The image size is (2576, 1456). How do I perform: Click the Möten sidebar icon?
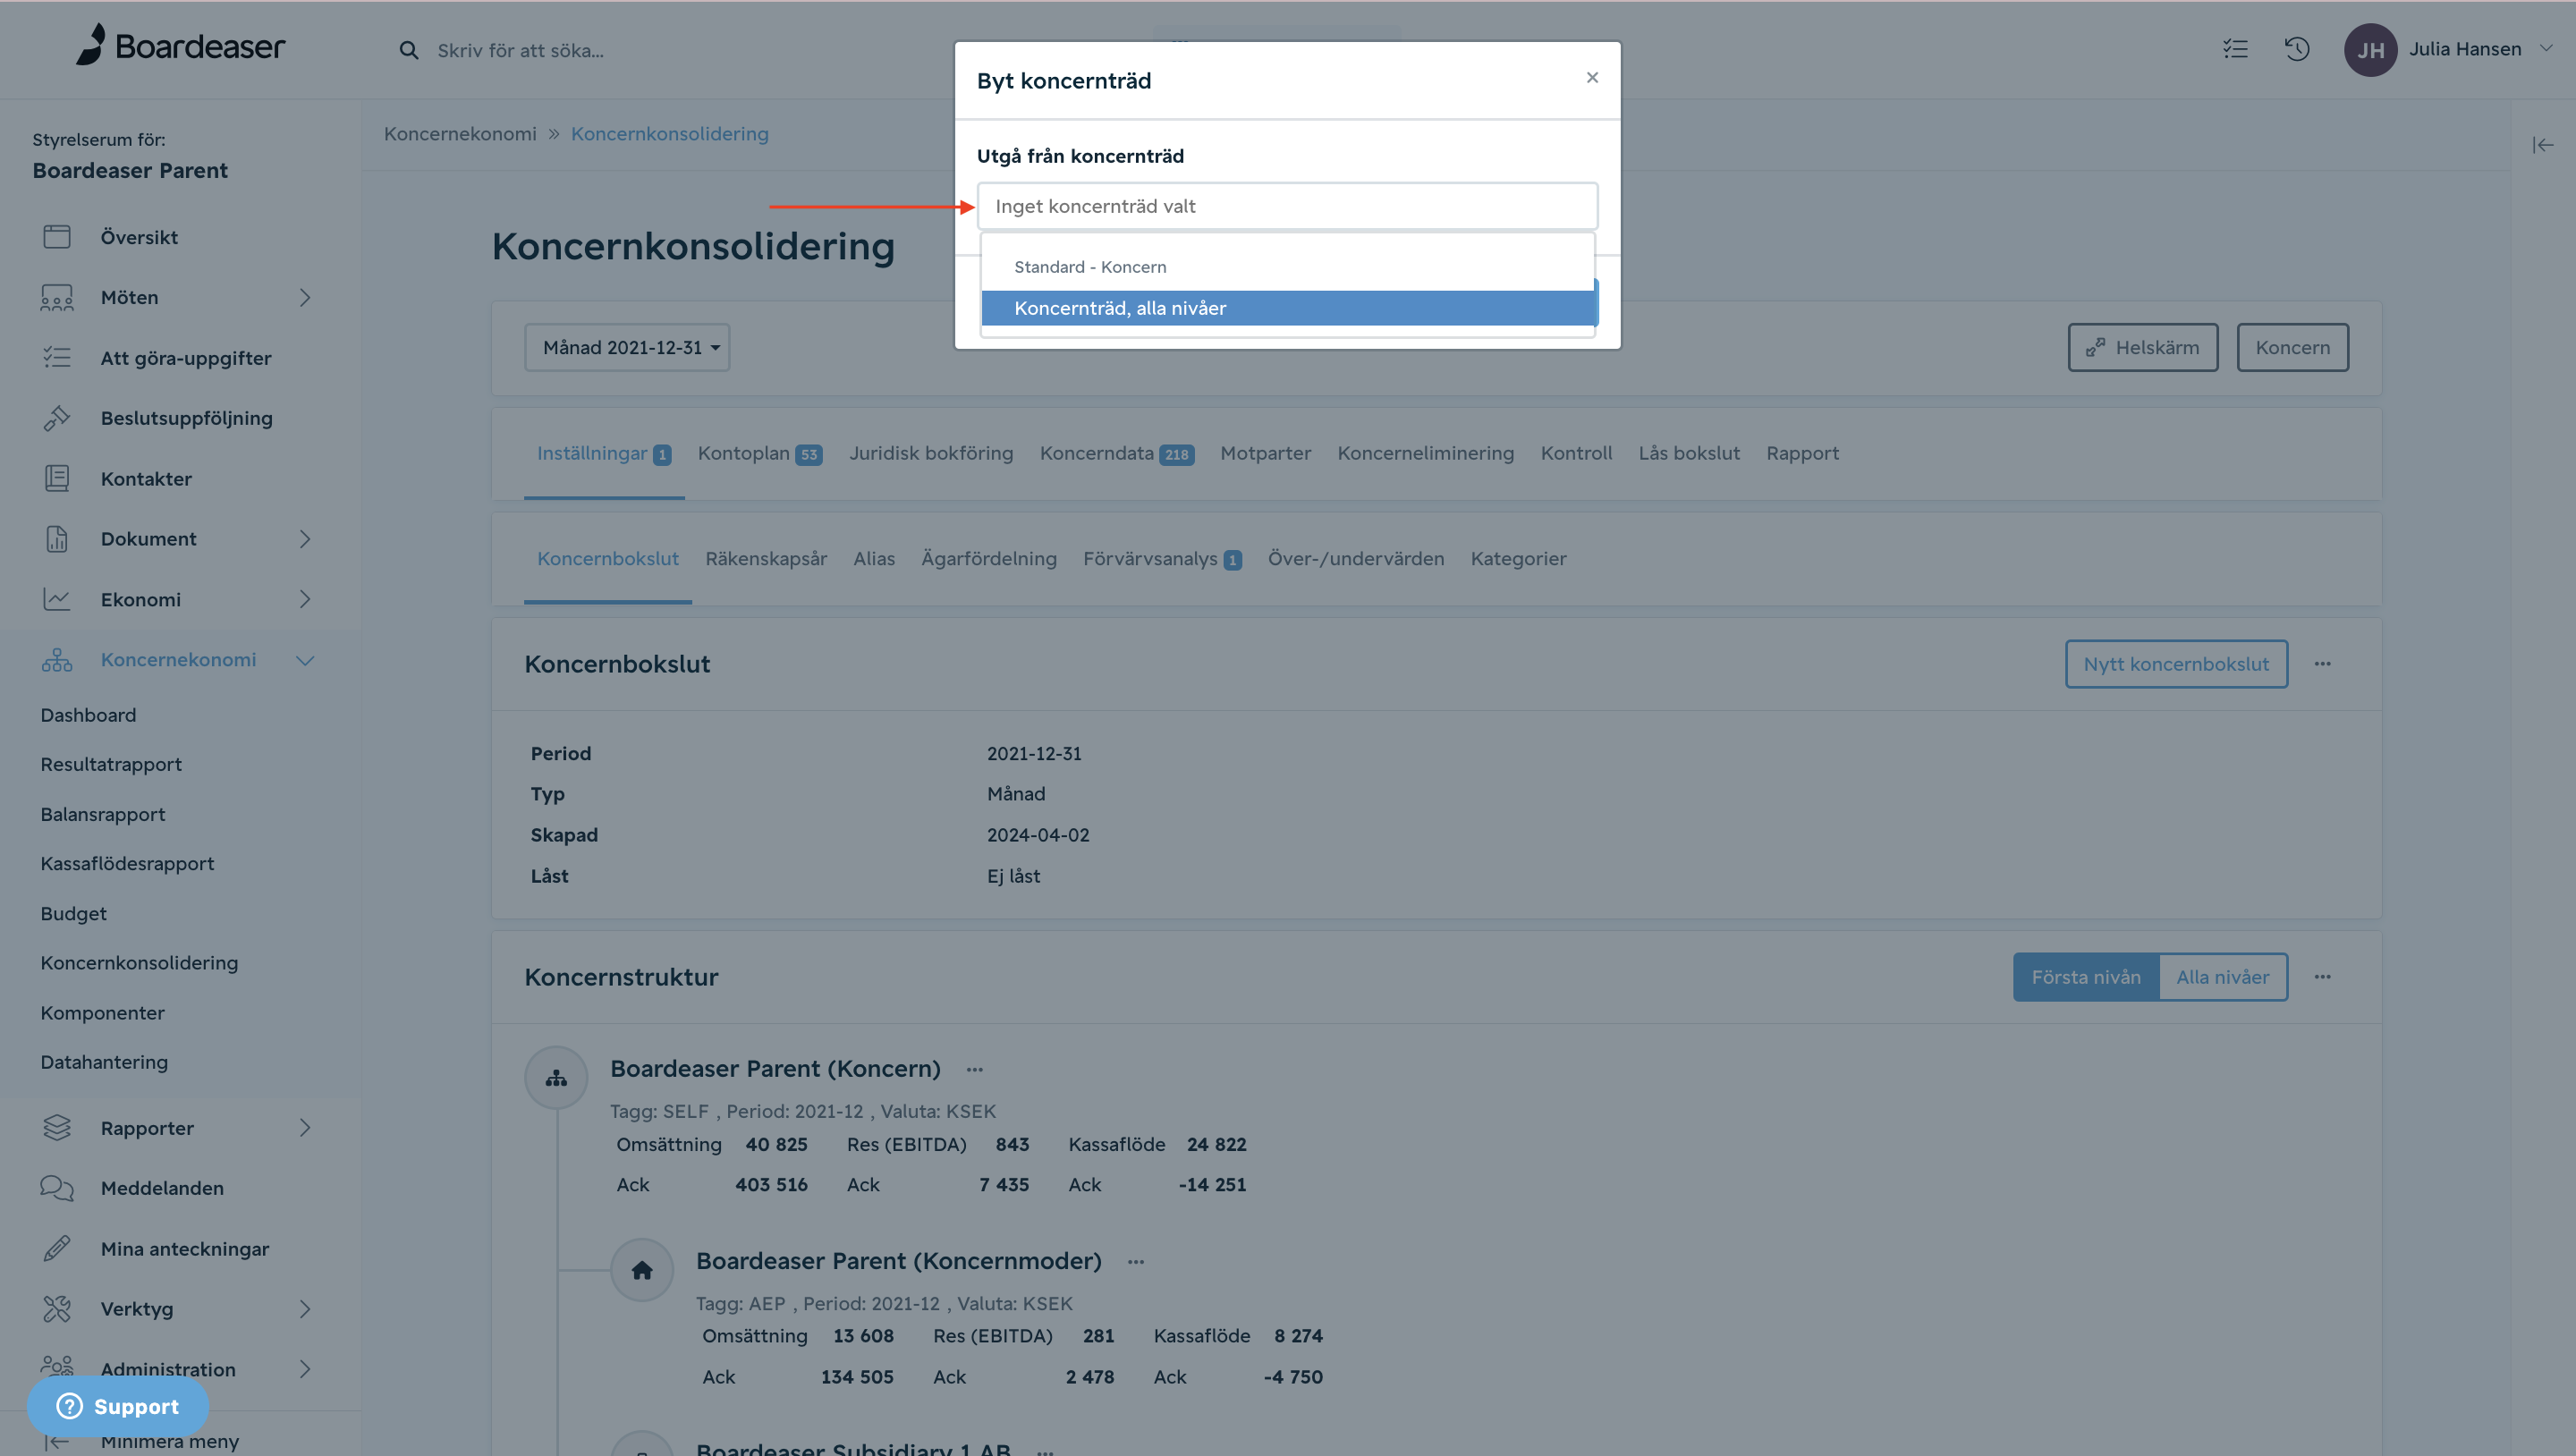coord(57,297)
